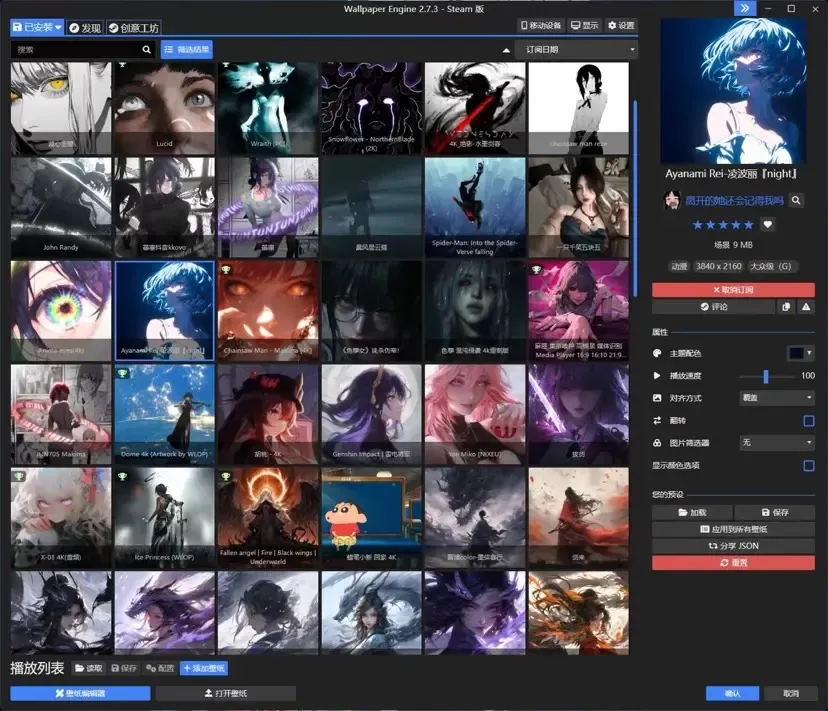
Task: Click the 主题配色 color swatch
Action: (x=796, y=353)
